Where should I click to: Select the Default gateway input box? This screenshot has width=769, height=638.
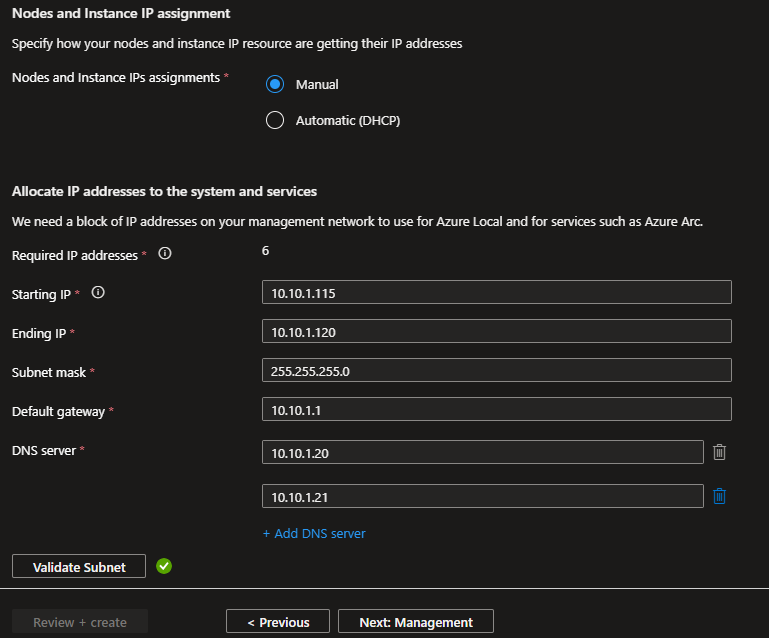pos(496,410)
